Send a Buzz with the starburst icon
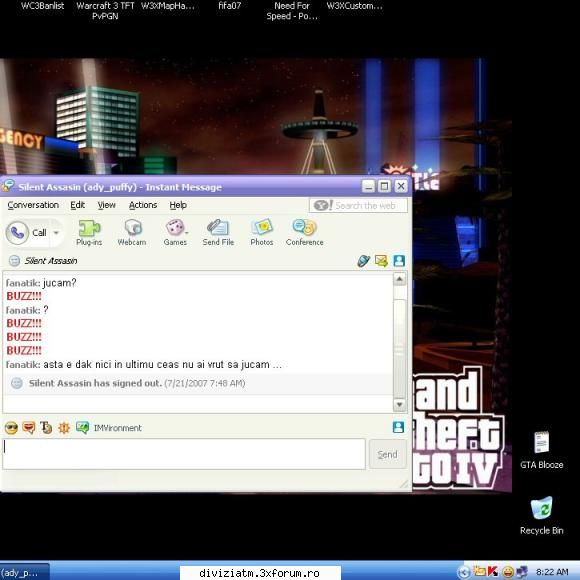 click(x=64, y=428)
